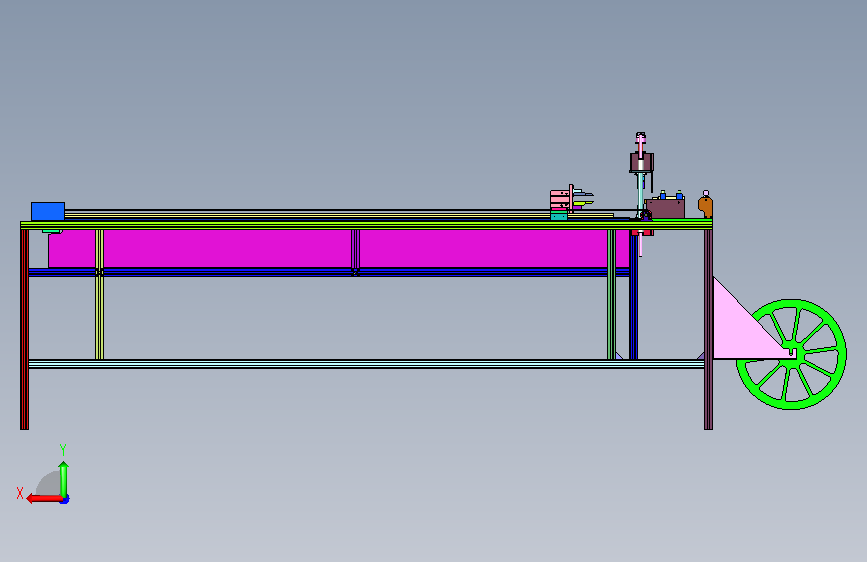Screen dimensions: 867x562
Task: Click the blue Z axis dot on triad
Action: (x=65, y=499)
